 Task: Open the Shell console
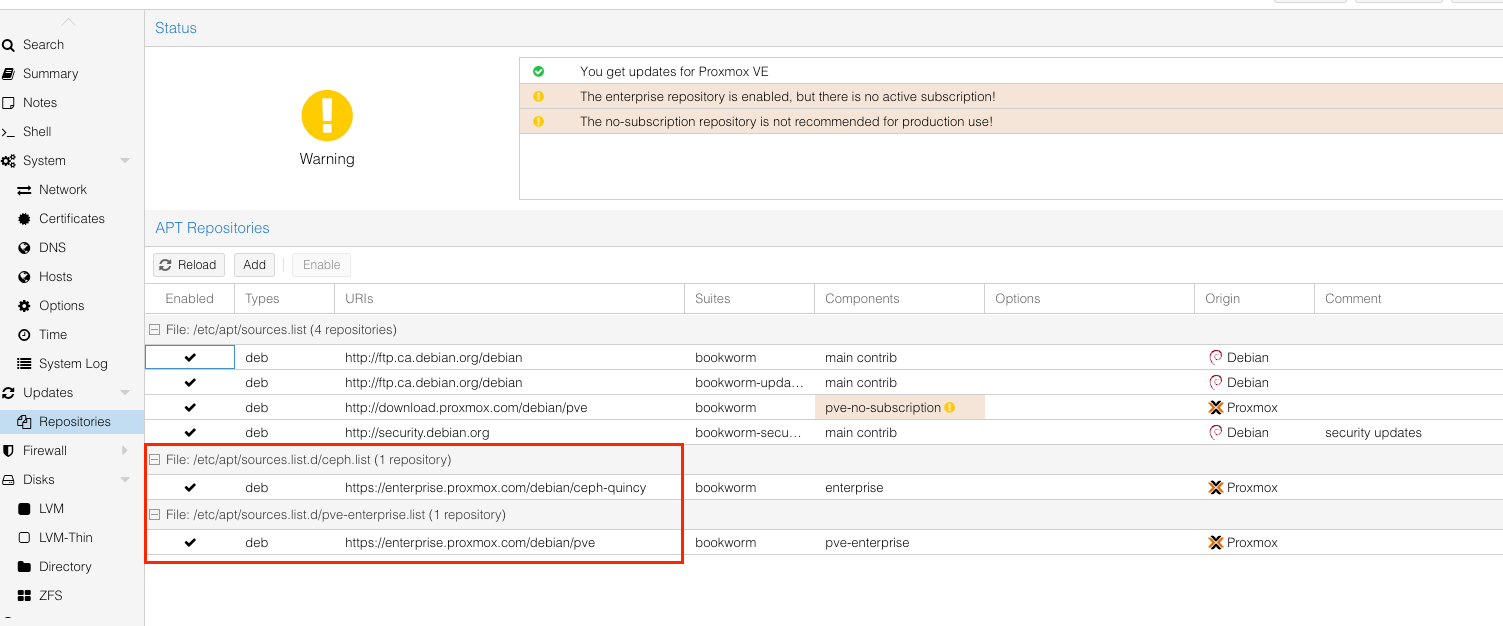click(37, 131)
